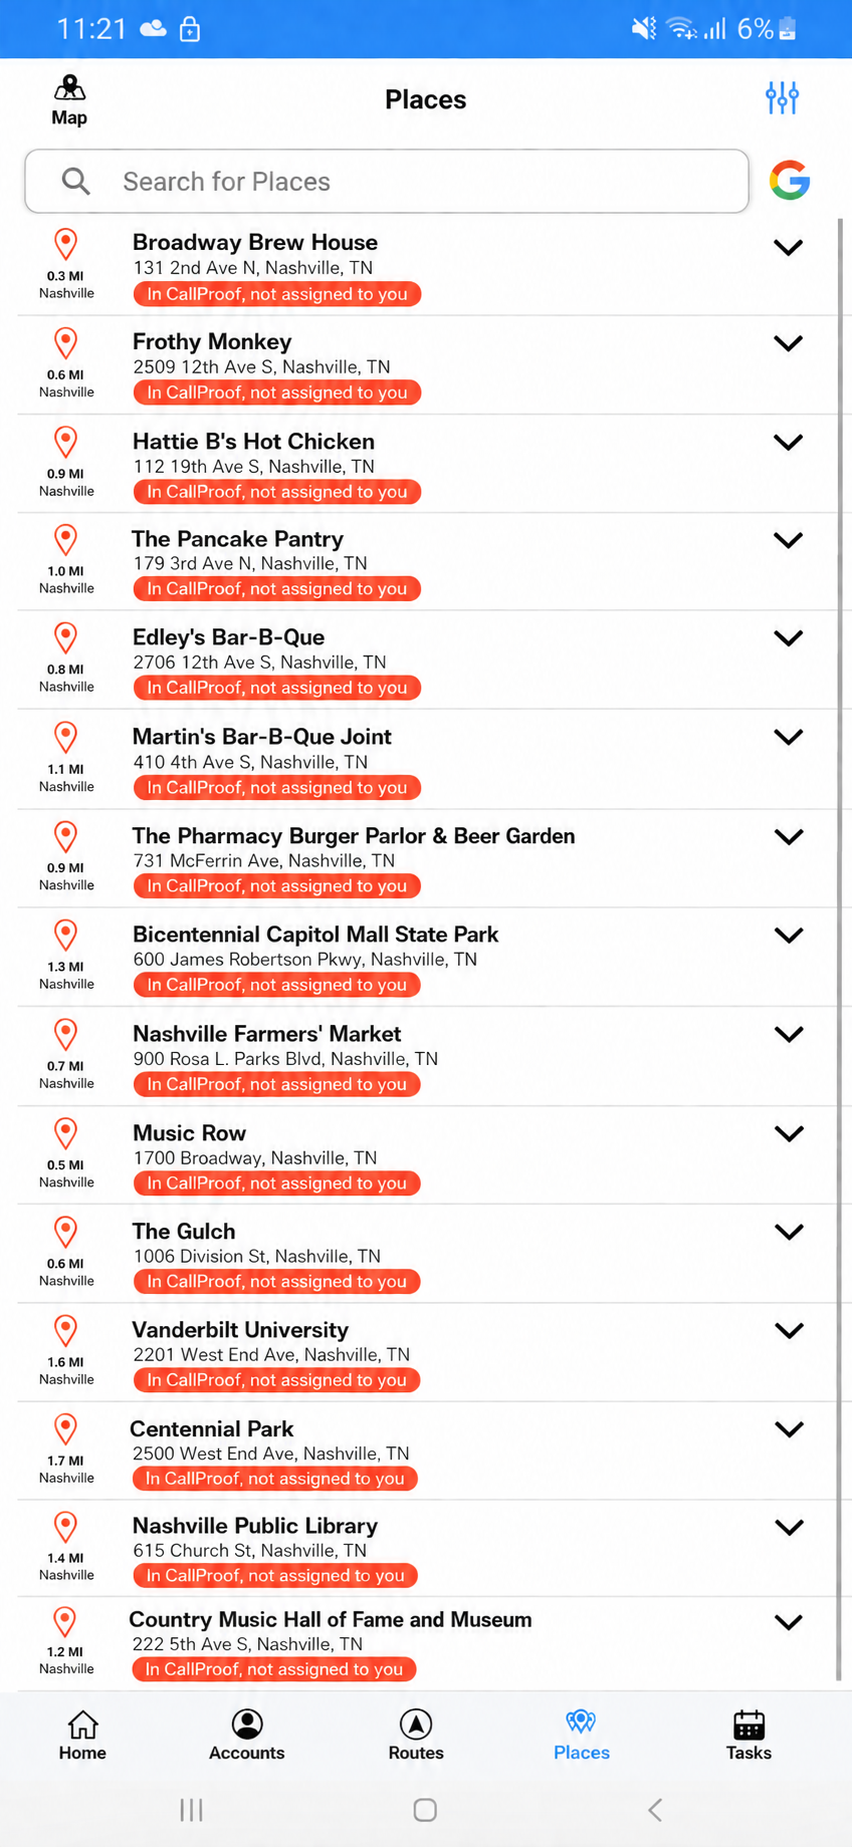Expand the Vanderbilt University entry
852x1847 pixels.
pyautogui.click(x=789, y=1331)
